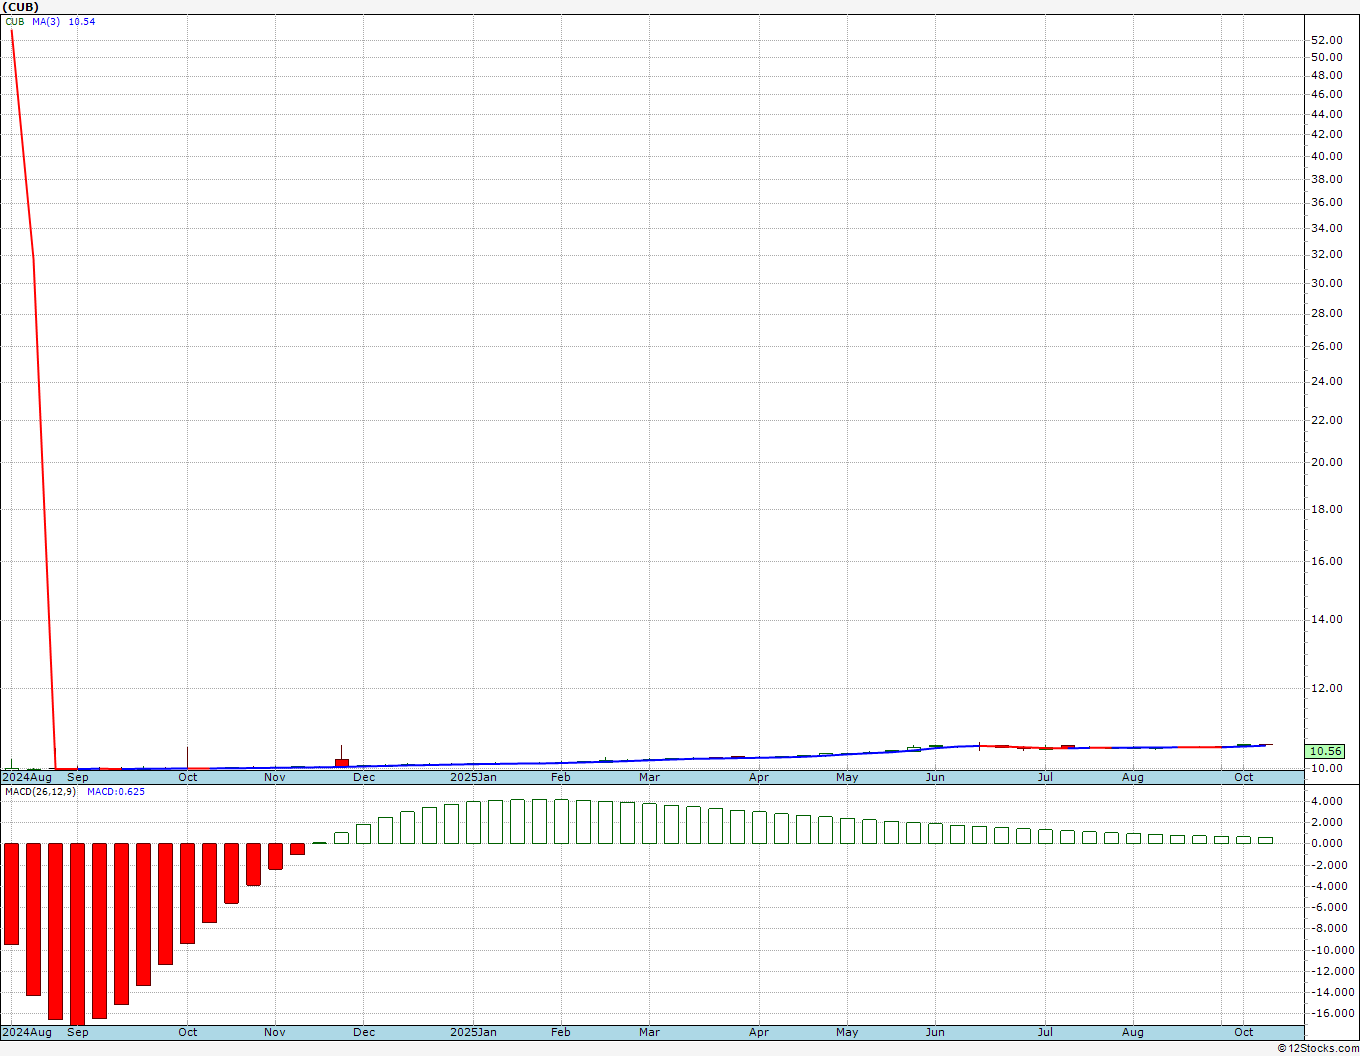Click the (CUB) chart title
The width and height of the screenshot is (1360, 1056).
[x=21, y=7]
